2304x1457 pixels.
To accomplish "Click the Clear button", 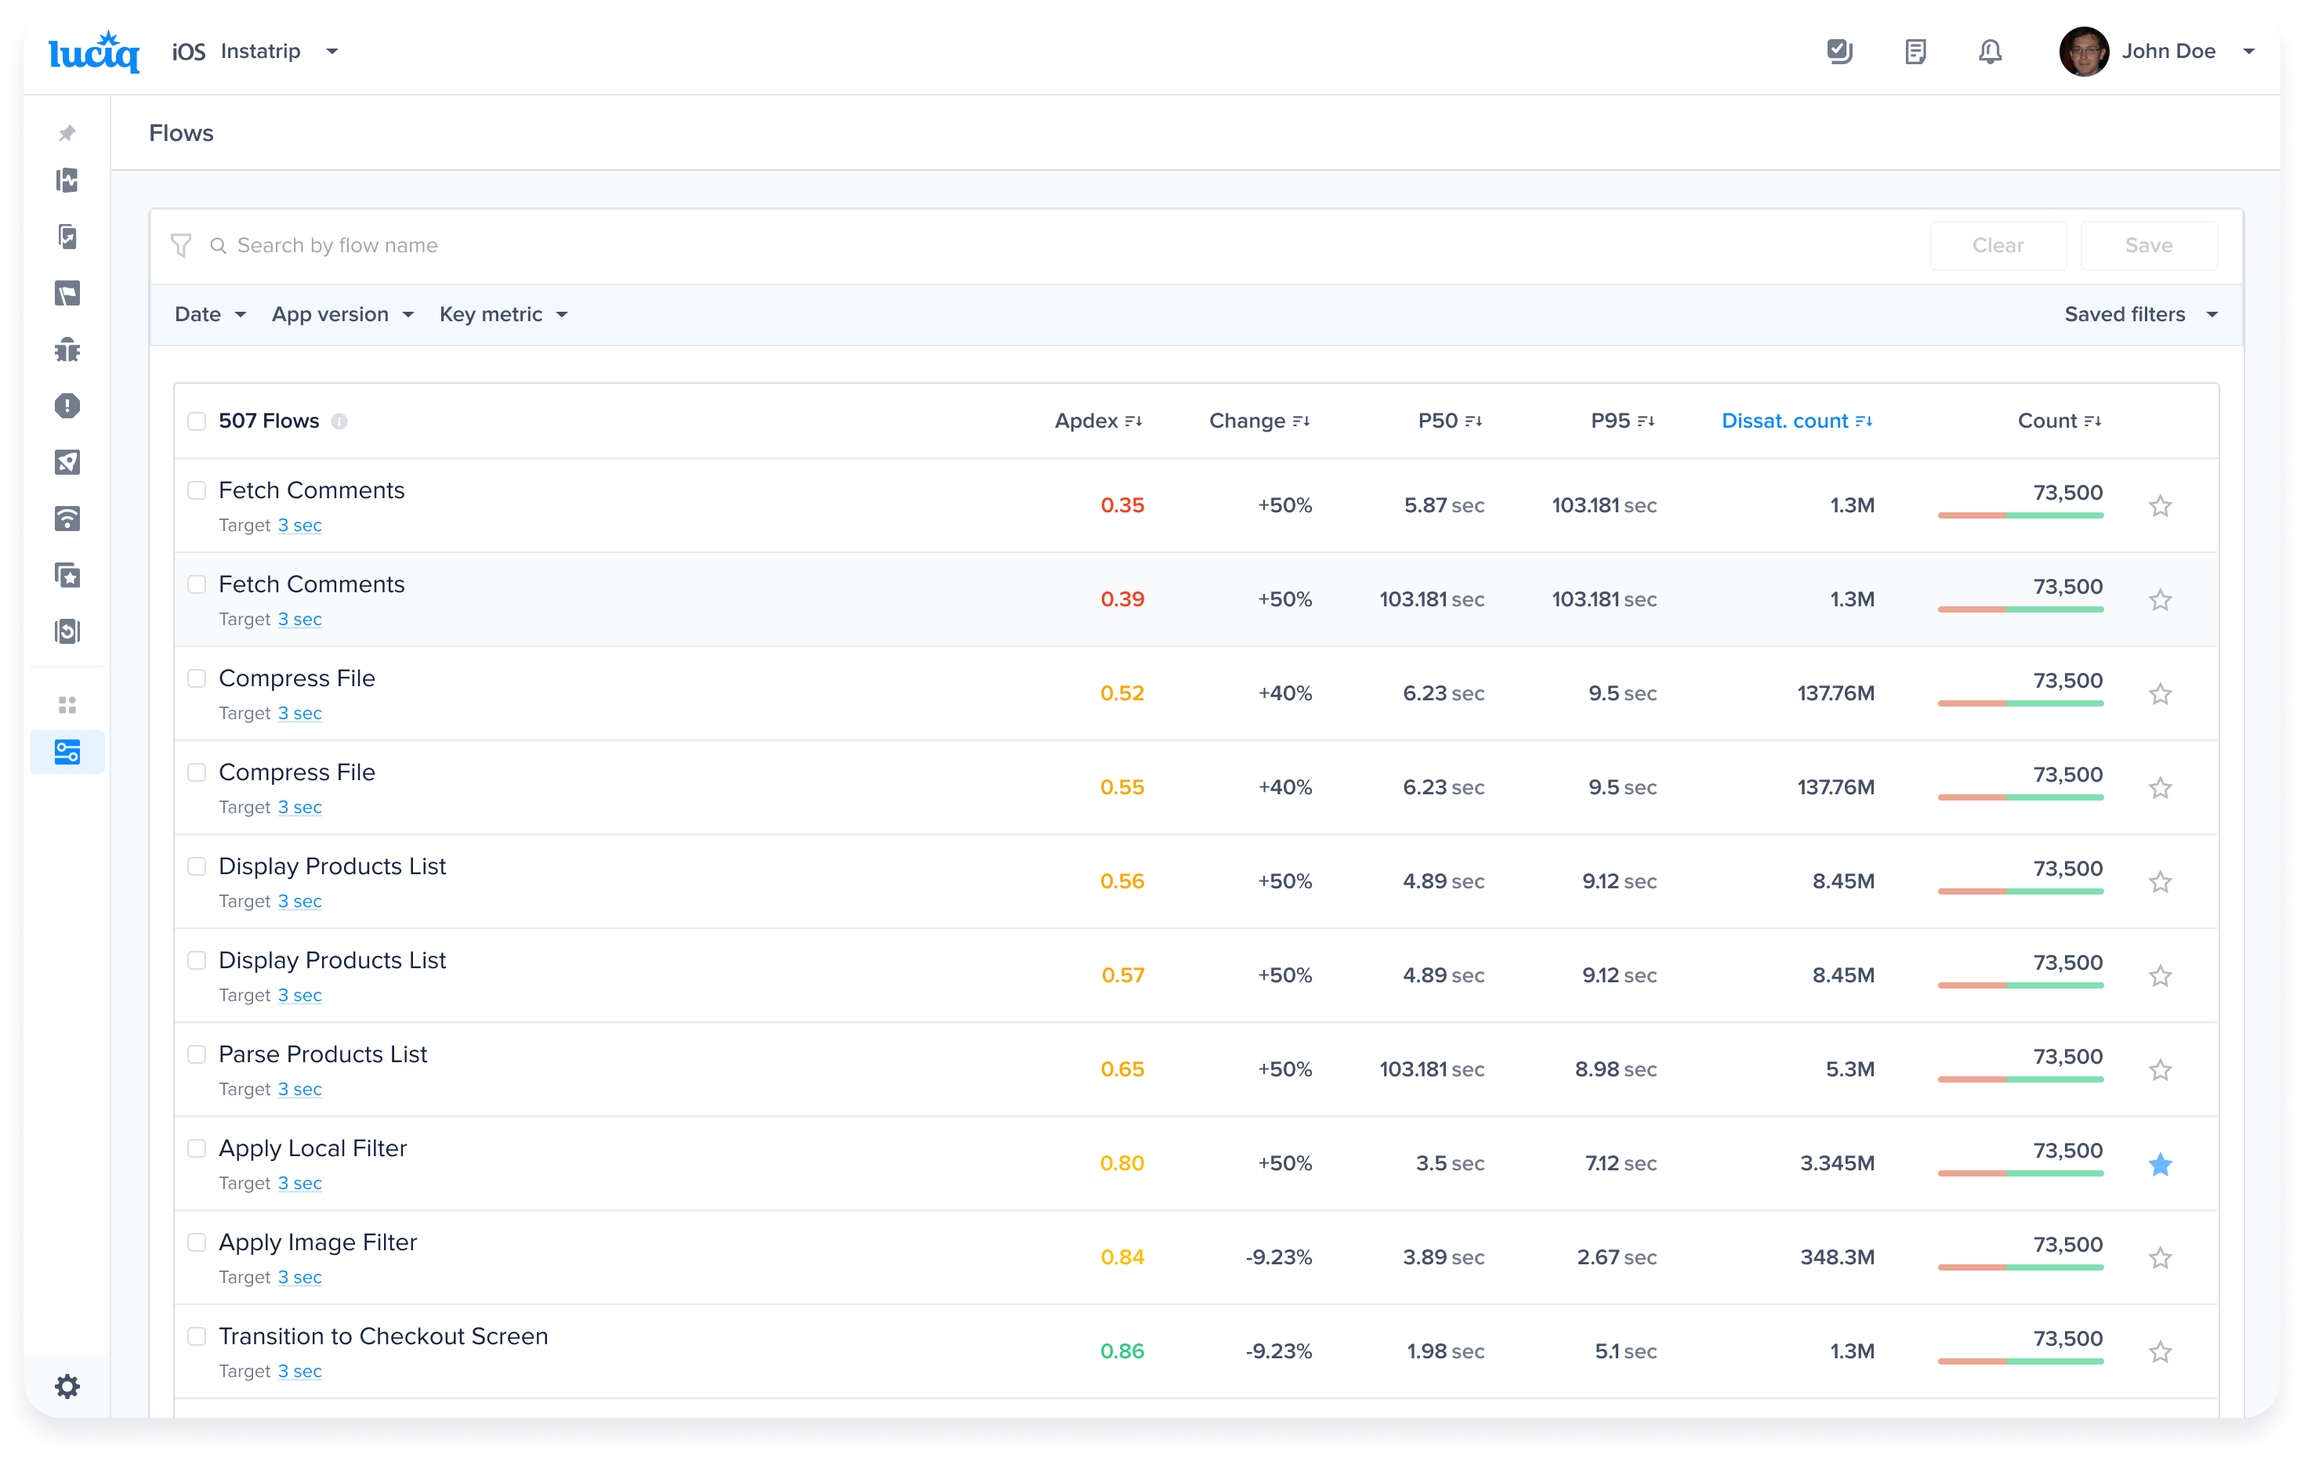I will tap(1997, 246).
